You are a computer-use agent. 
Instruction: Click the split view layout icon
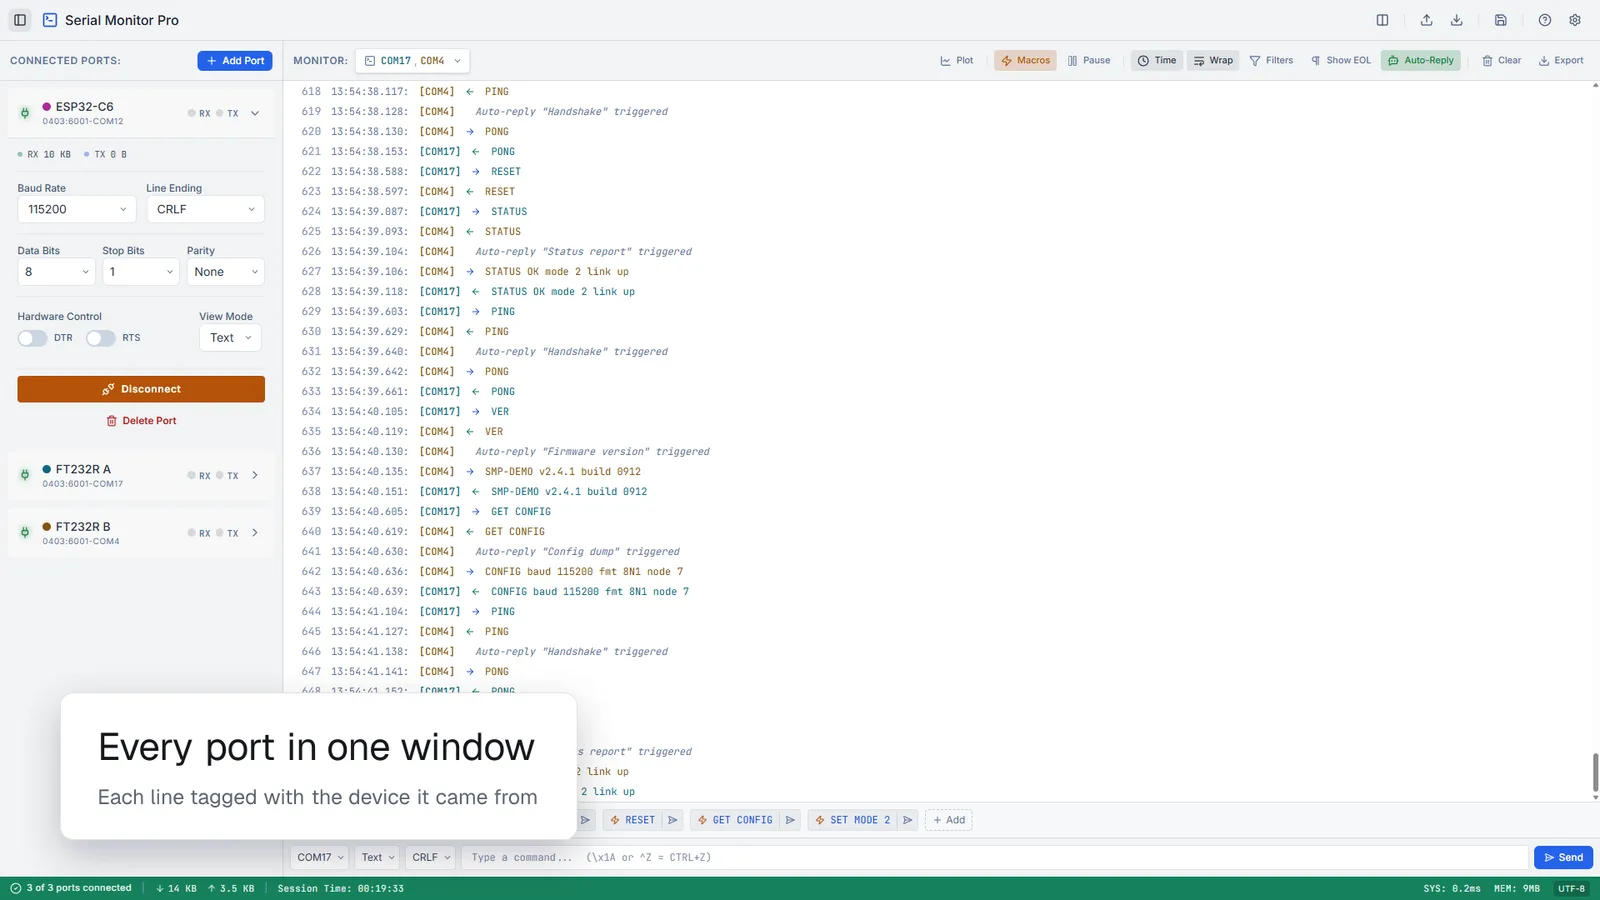[1382, 20]
